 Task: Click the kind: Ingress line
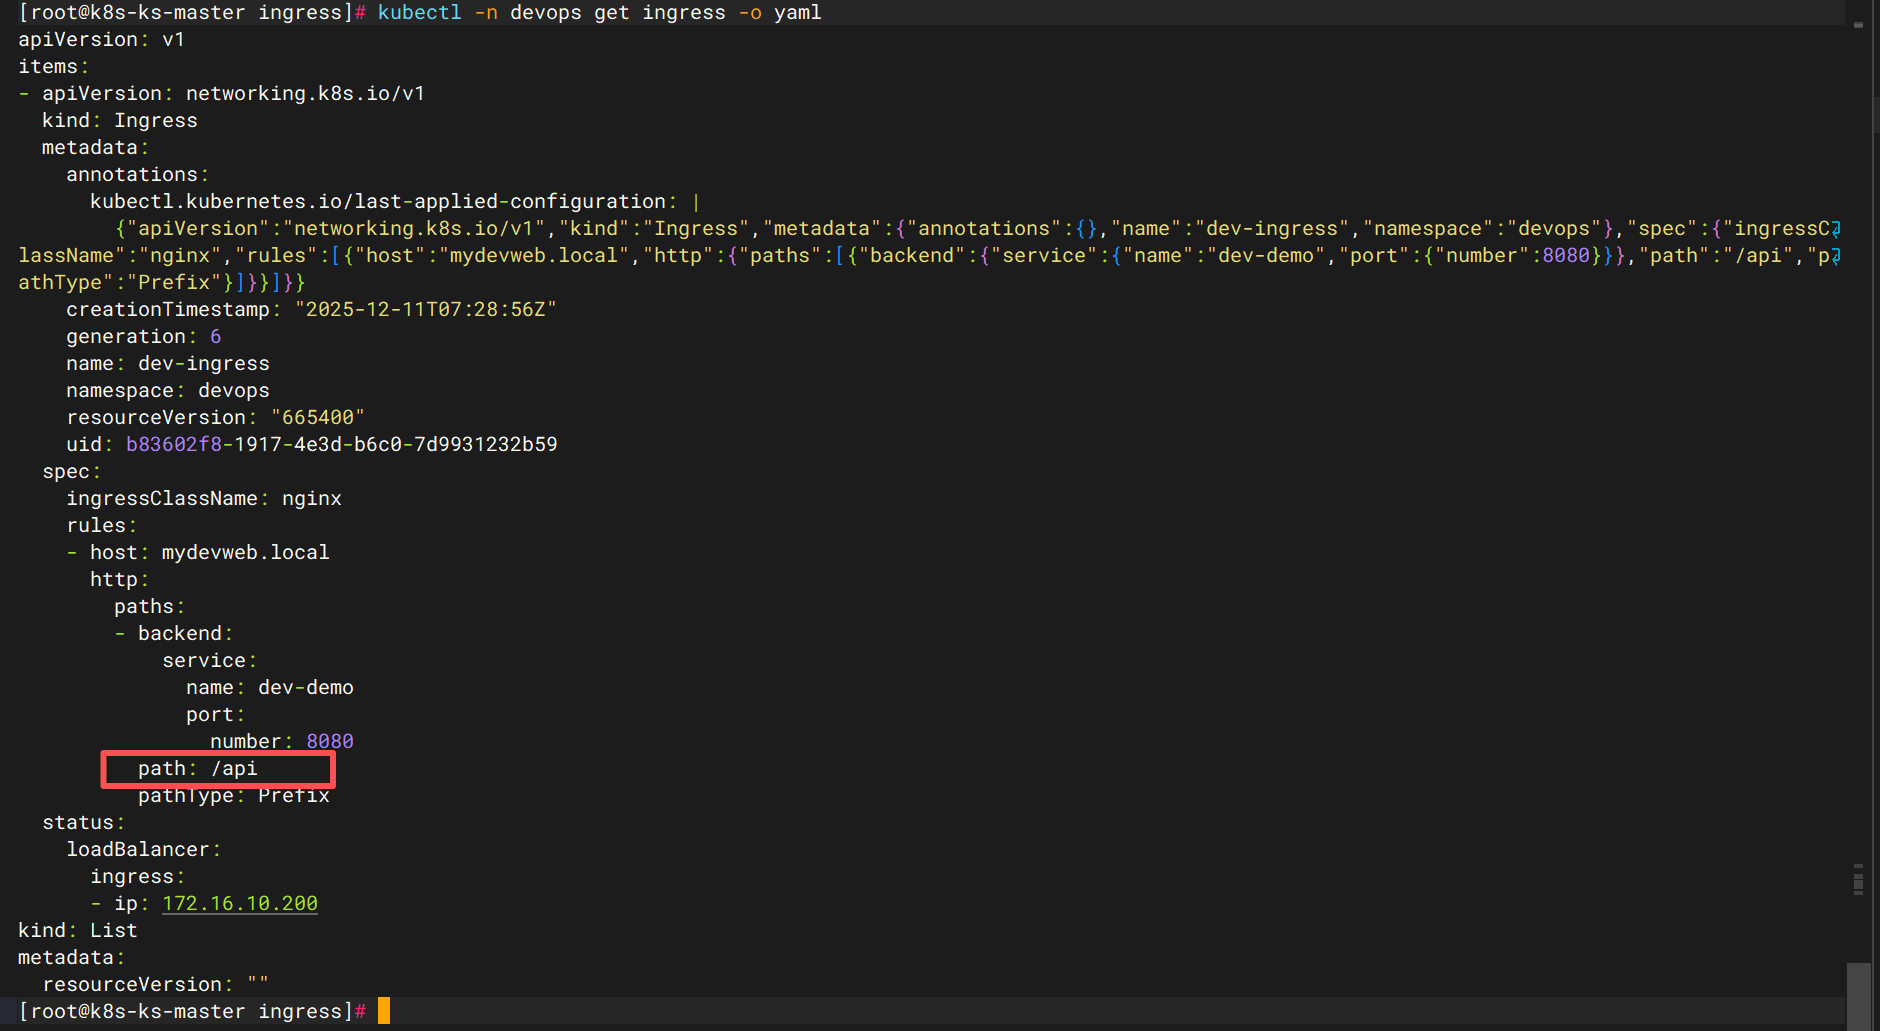click(x=120, y=120)
